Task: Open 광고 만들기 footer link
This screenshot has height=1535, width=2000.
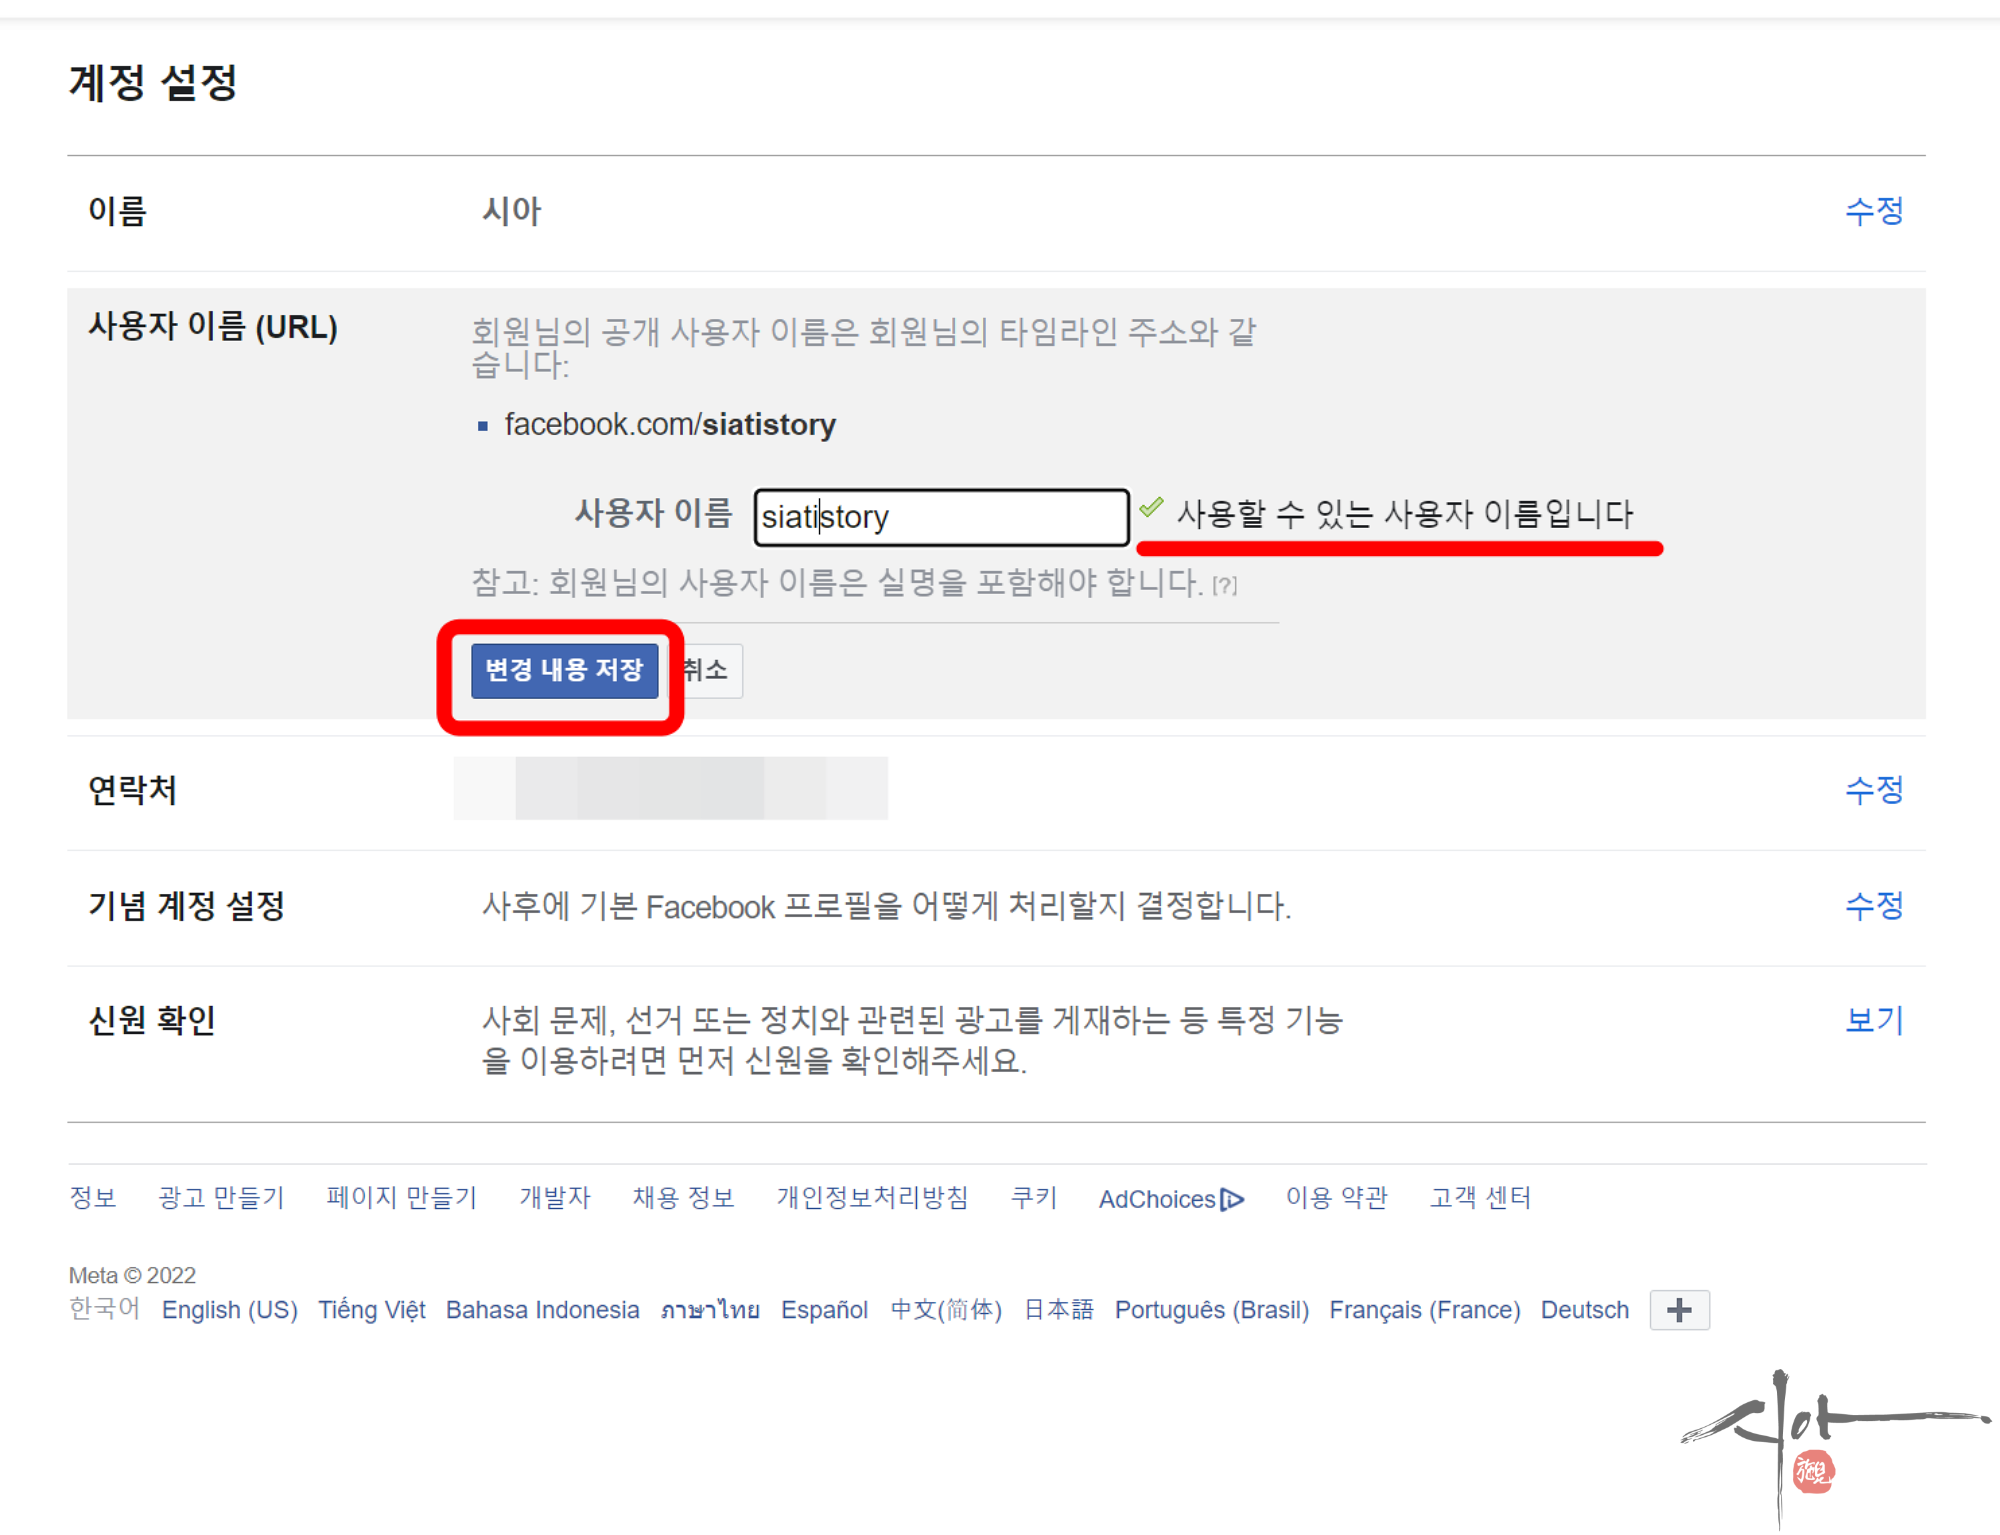Action: [x=221, y=1198]
